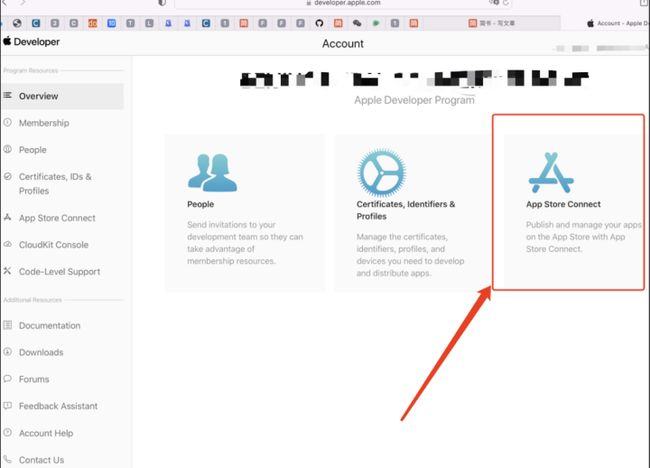
Task: Click the Apple Developer logo
Action: pos(32,41)
